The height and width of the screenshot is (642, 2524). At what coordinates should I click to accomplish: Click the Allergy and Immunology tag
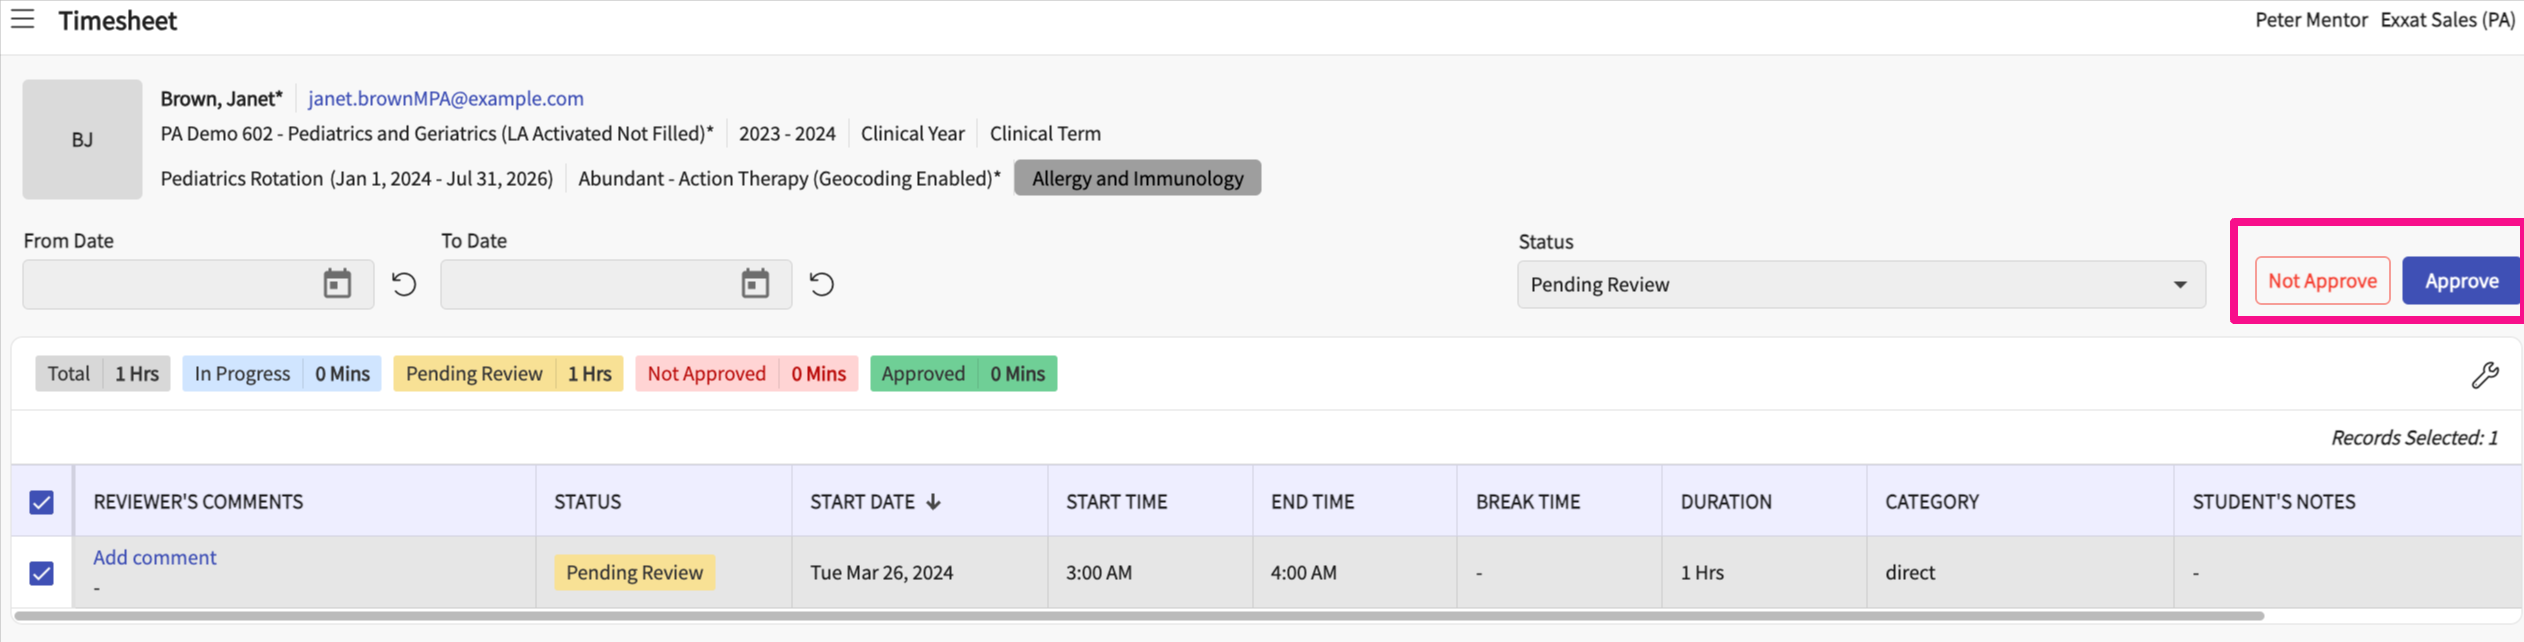pos(1137,178)
